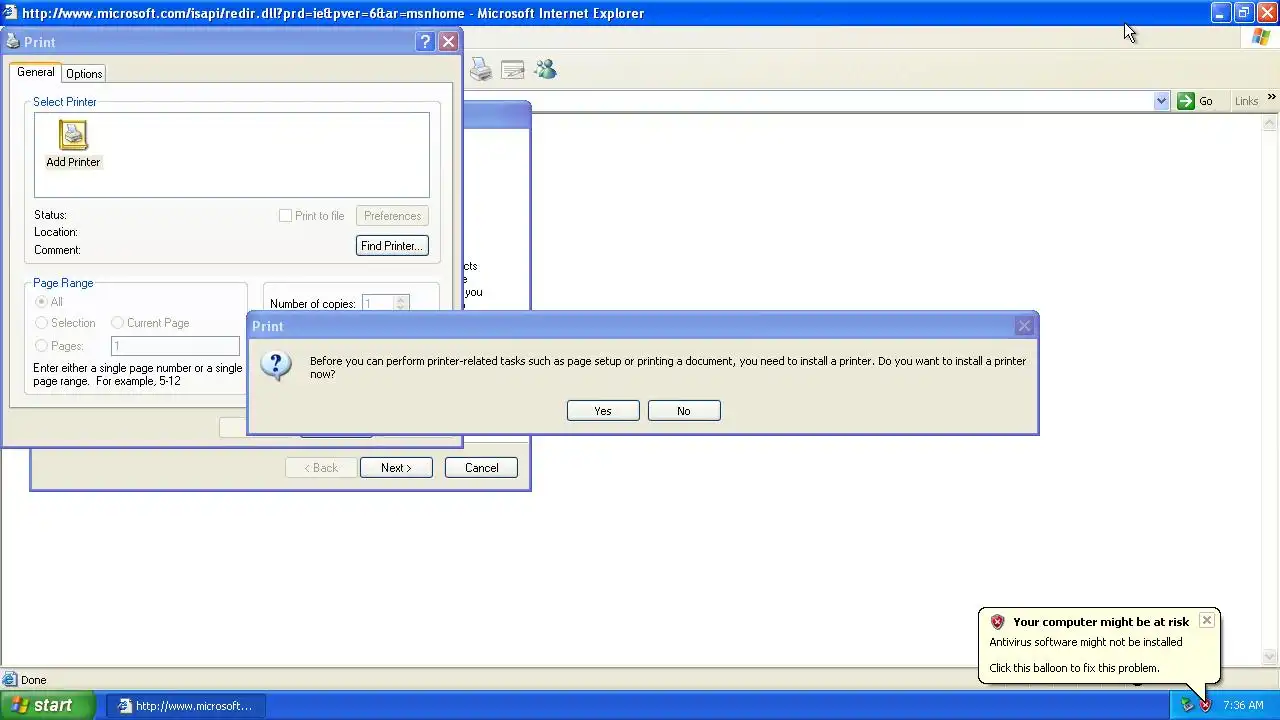
Task: Minimize the Internet Explorer window
Action: click(x=1220, y=13)
